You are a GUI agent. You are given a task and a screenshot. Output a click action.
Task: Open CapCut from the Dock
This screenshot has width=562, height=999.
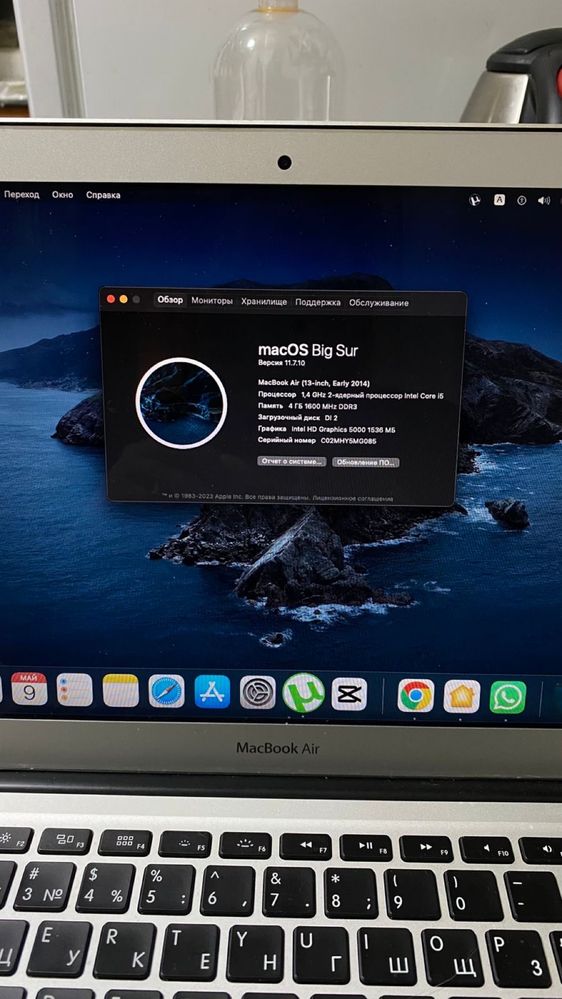tap(349, 694)
